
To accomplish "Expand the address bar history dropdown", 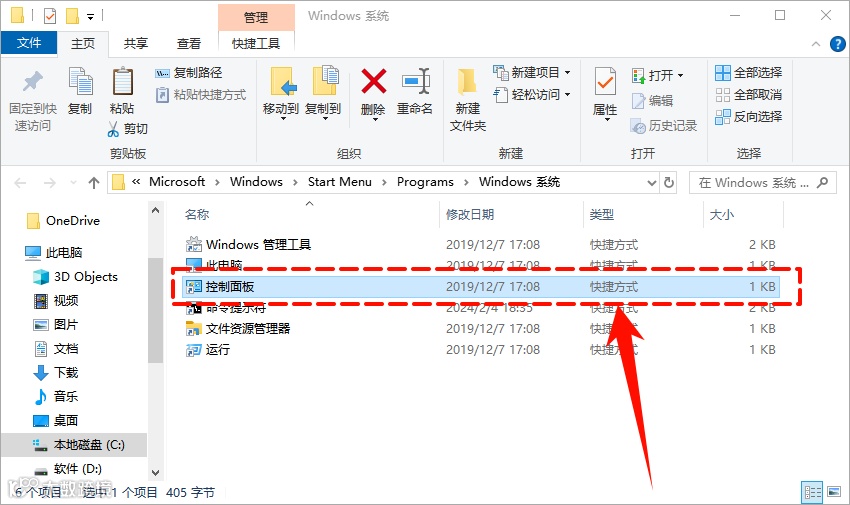I will pyautogui.click(x=652, y=183).
